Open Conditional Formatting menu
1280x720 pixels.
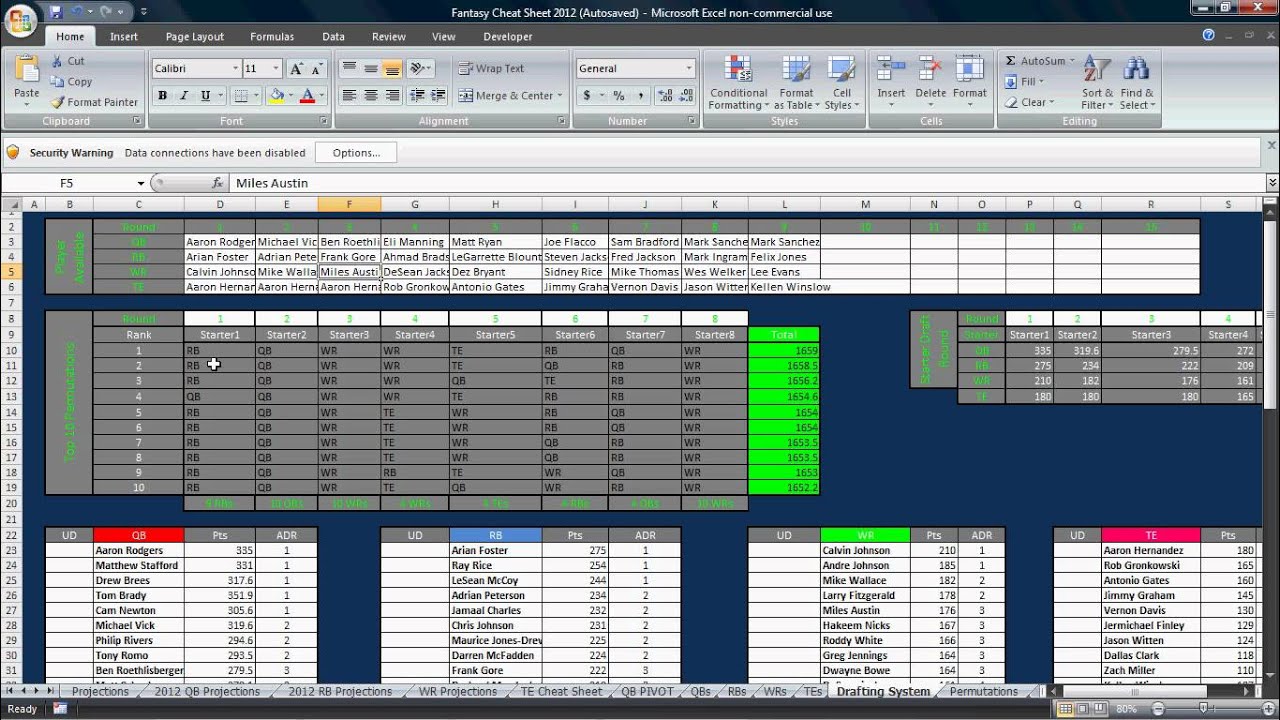coord(739,82)
